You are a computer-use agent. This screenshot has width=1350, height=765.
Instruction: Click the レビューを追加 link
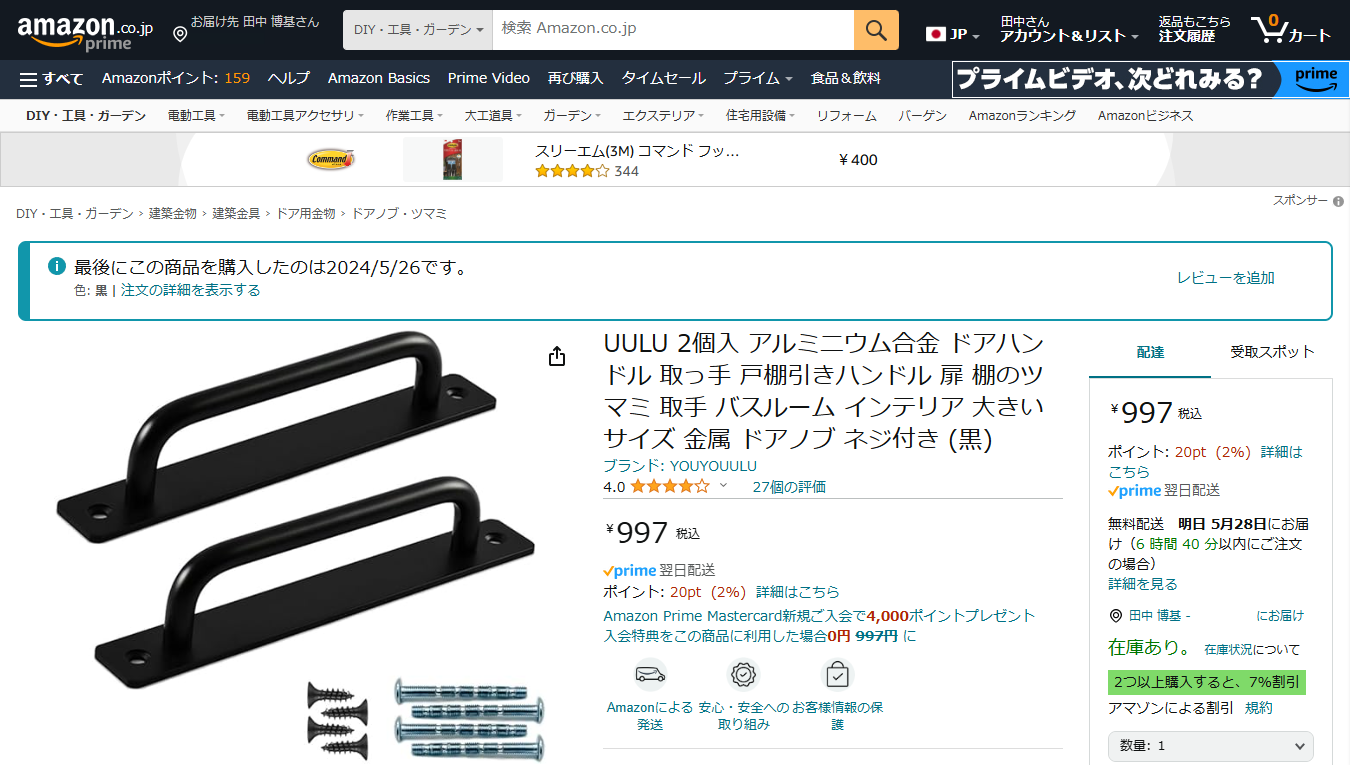tap(1226, 278)
